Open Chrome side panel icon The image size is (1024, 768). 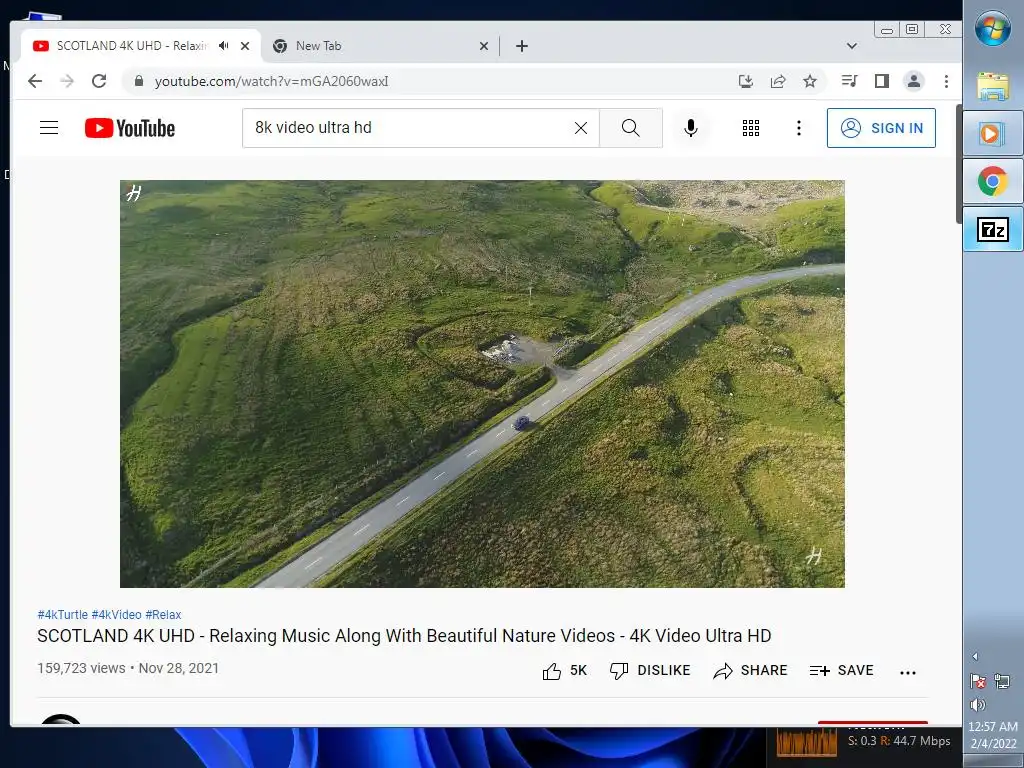pyautogui.click(x=882, y=81)
